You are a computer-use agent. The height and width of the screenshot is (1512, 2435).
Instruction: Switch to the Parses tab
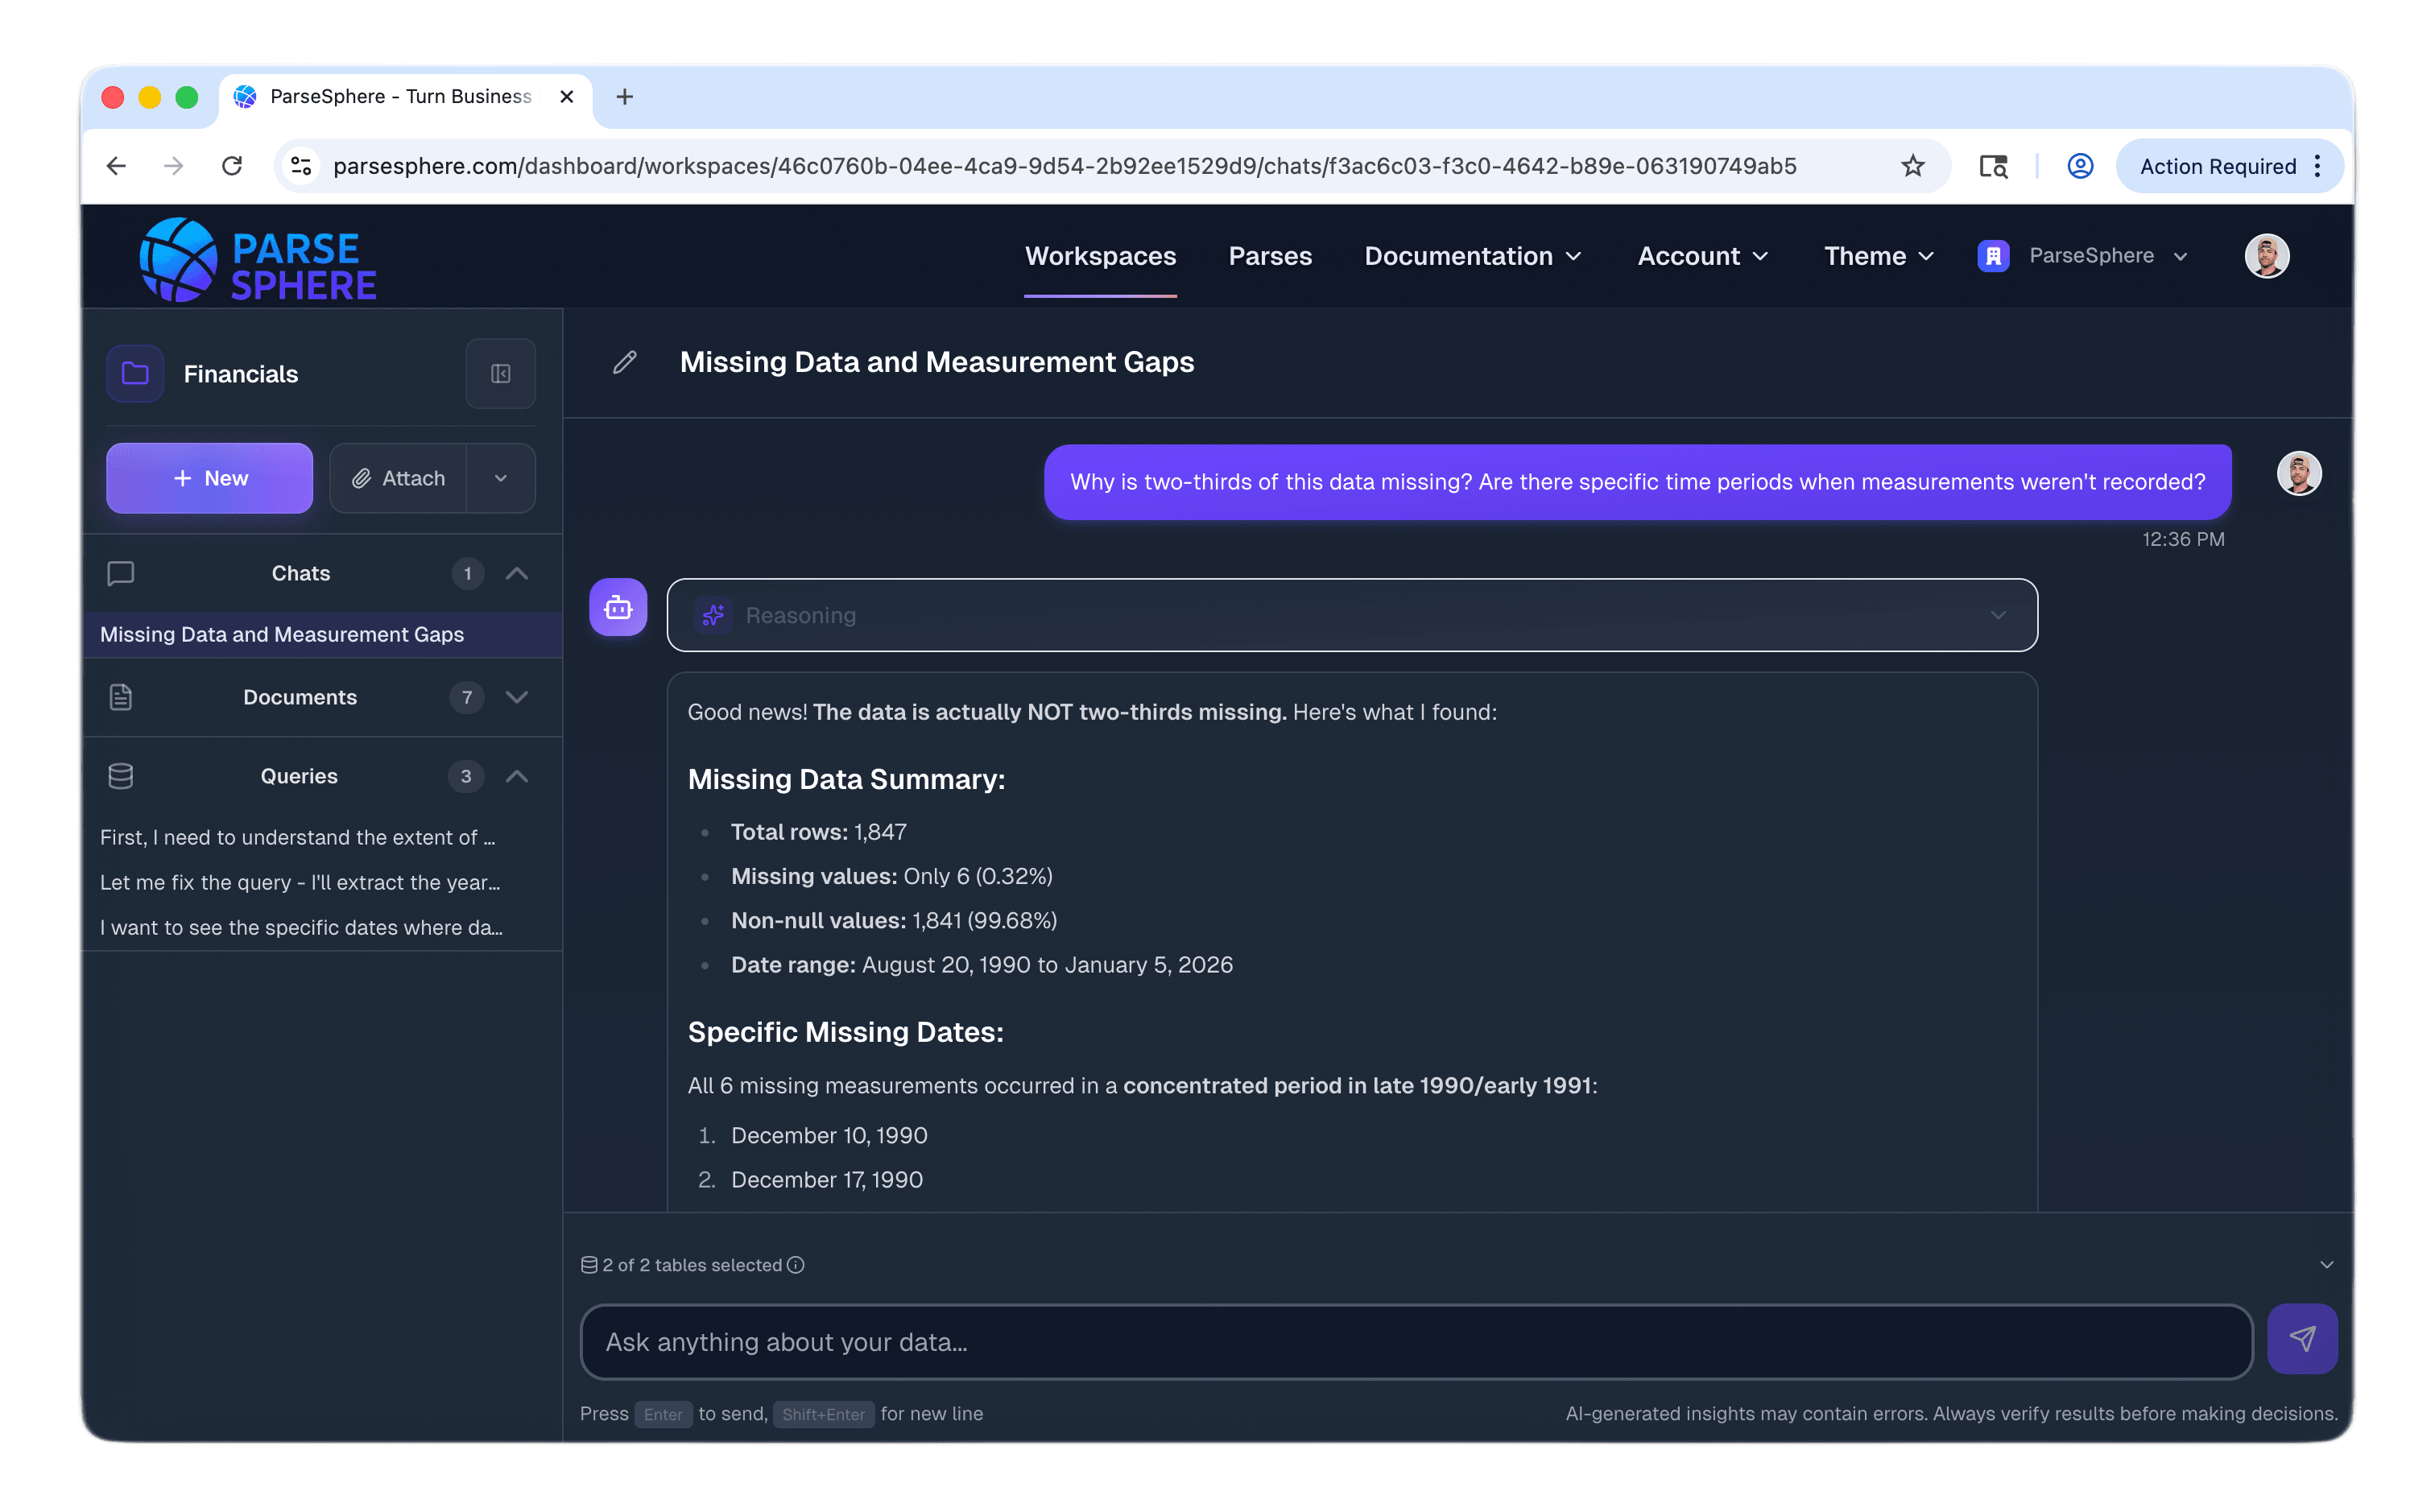(x=1269, y=256)
